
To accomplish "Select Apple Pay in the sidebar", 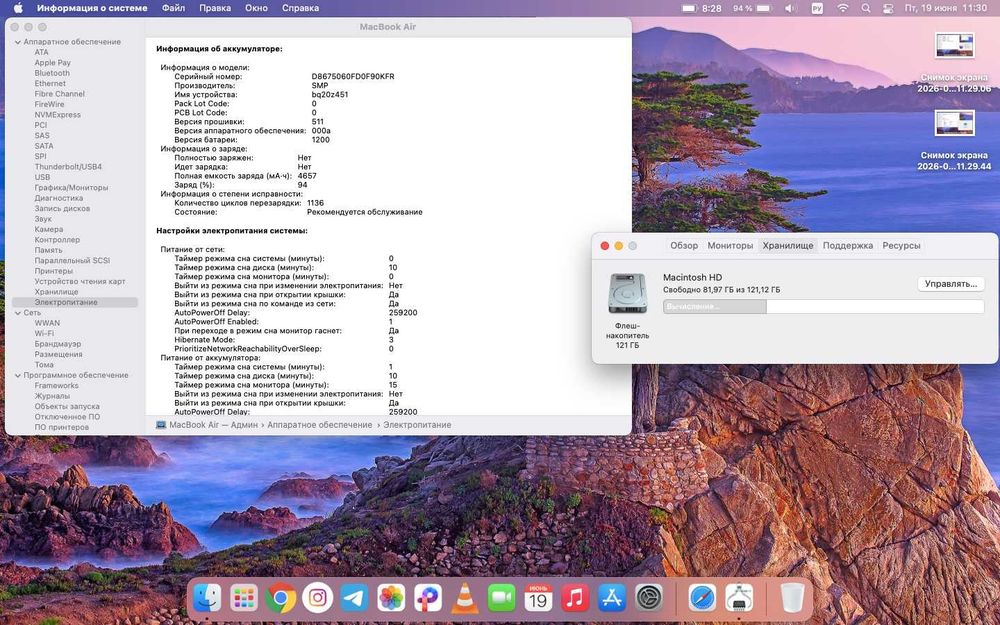I will pyautogui.click(x=52, y=63).
